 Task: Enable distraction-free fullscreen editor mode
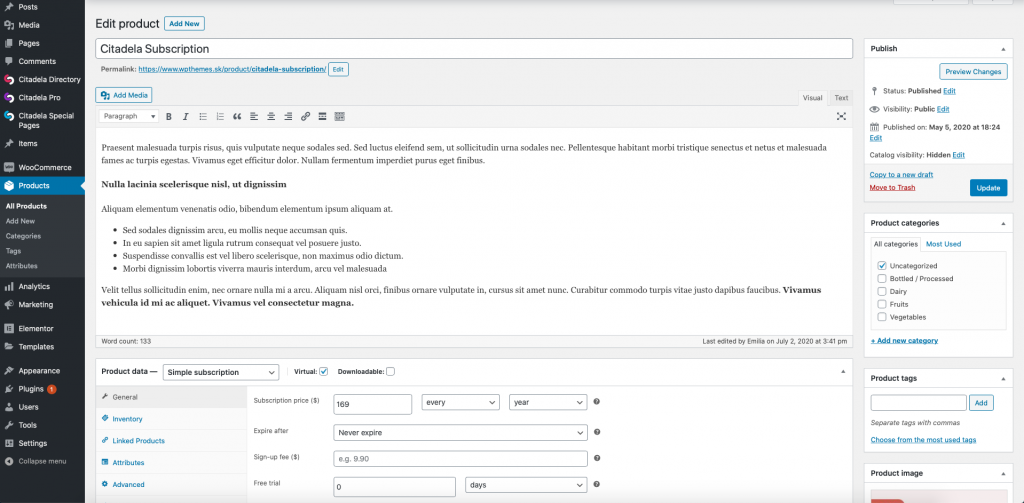[841, 116]
